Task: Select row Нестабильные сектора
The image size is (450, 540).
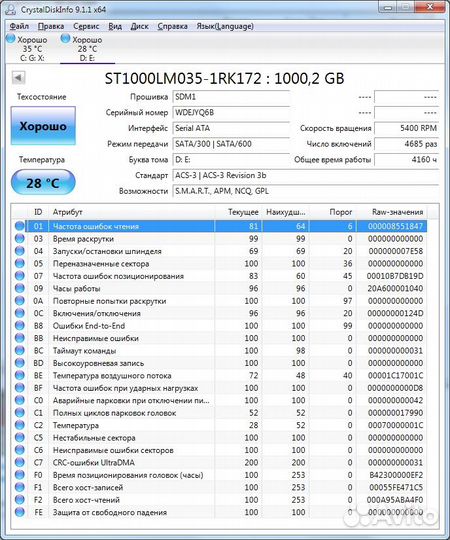Action: click(220, 437)
